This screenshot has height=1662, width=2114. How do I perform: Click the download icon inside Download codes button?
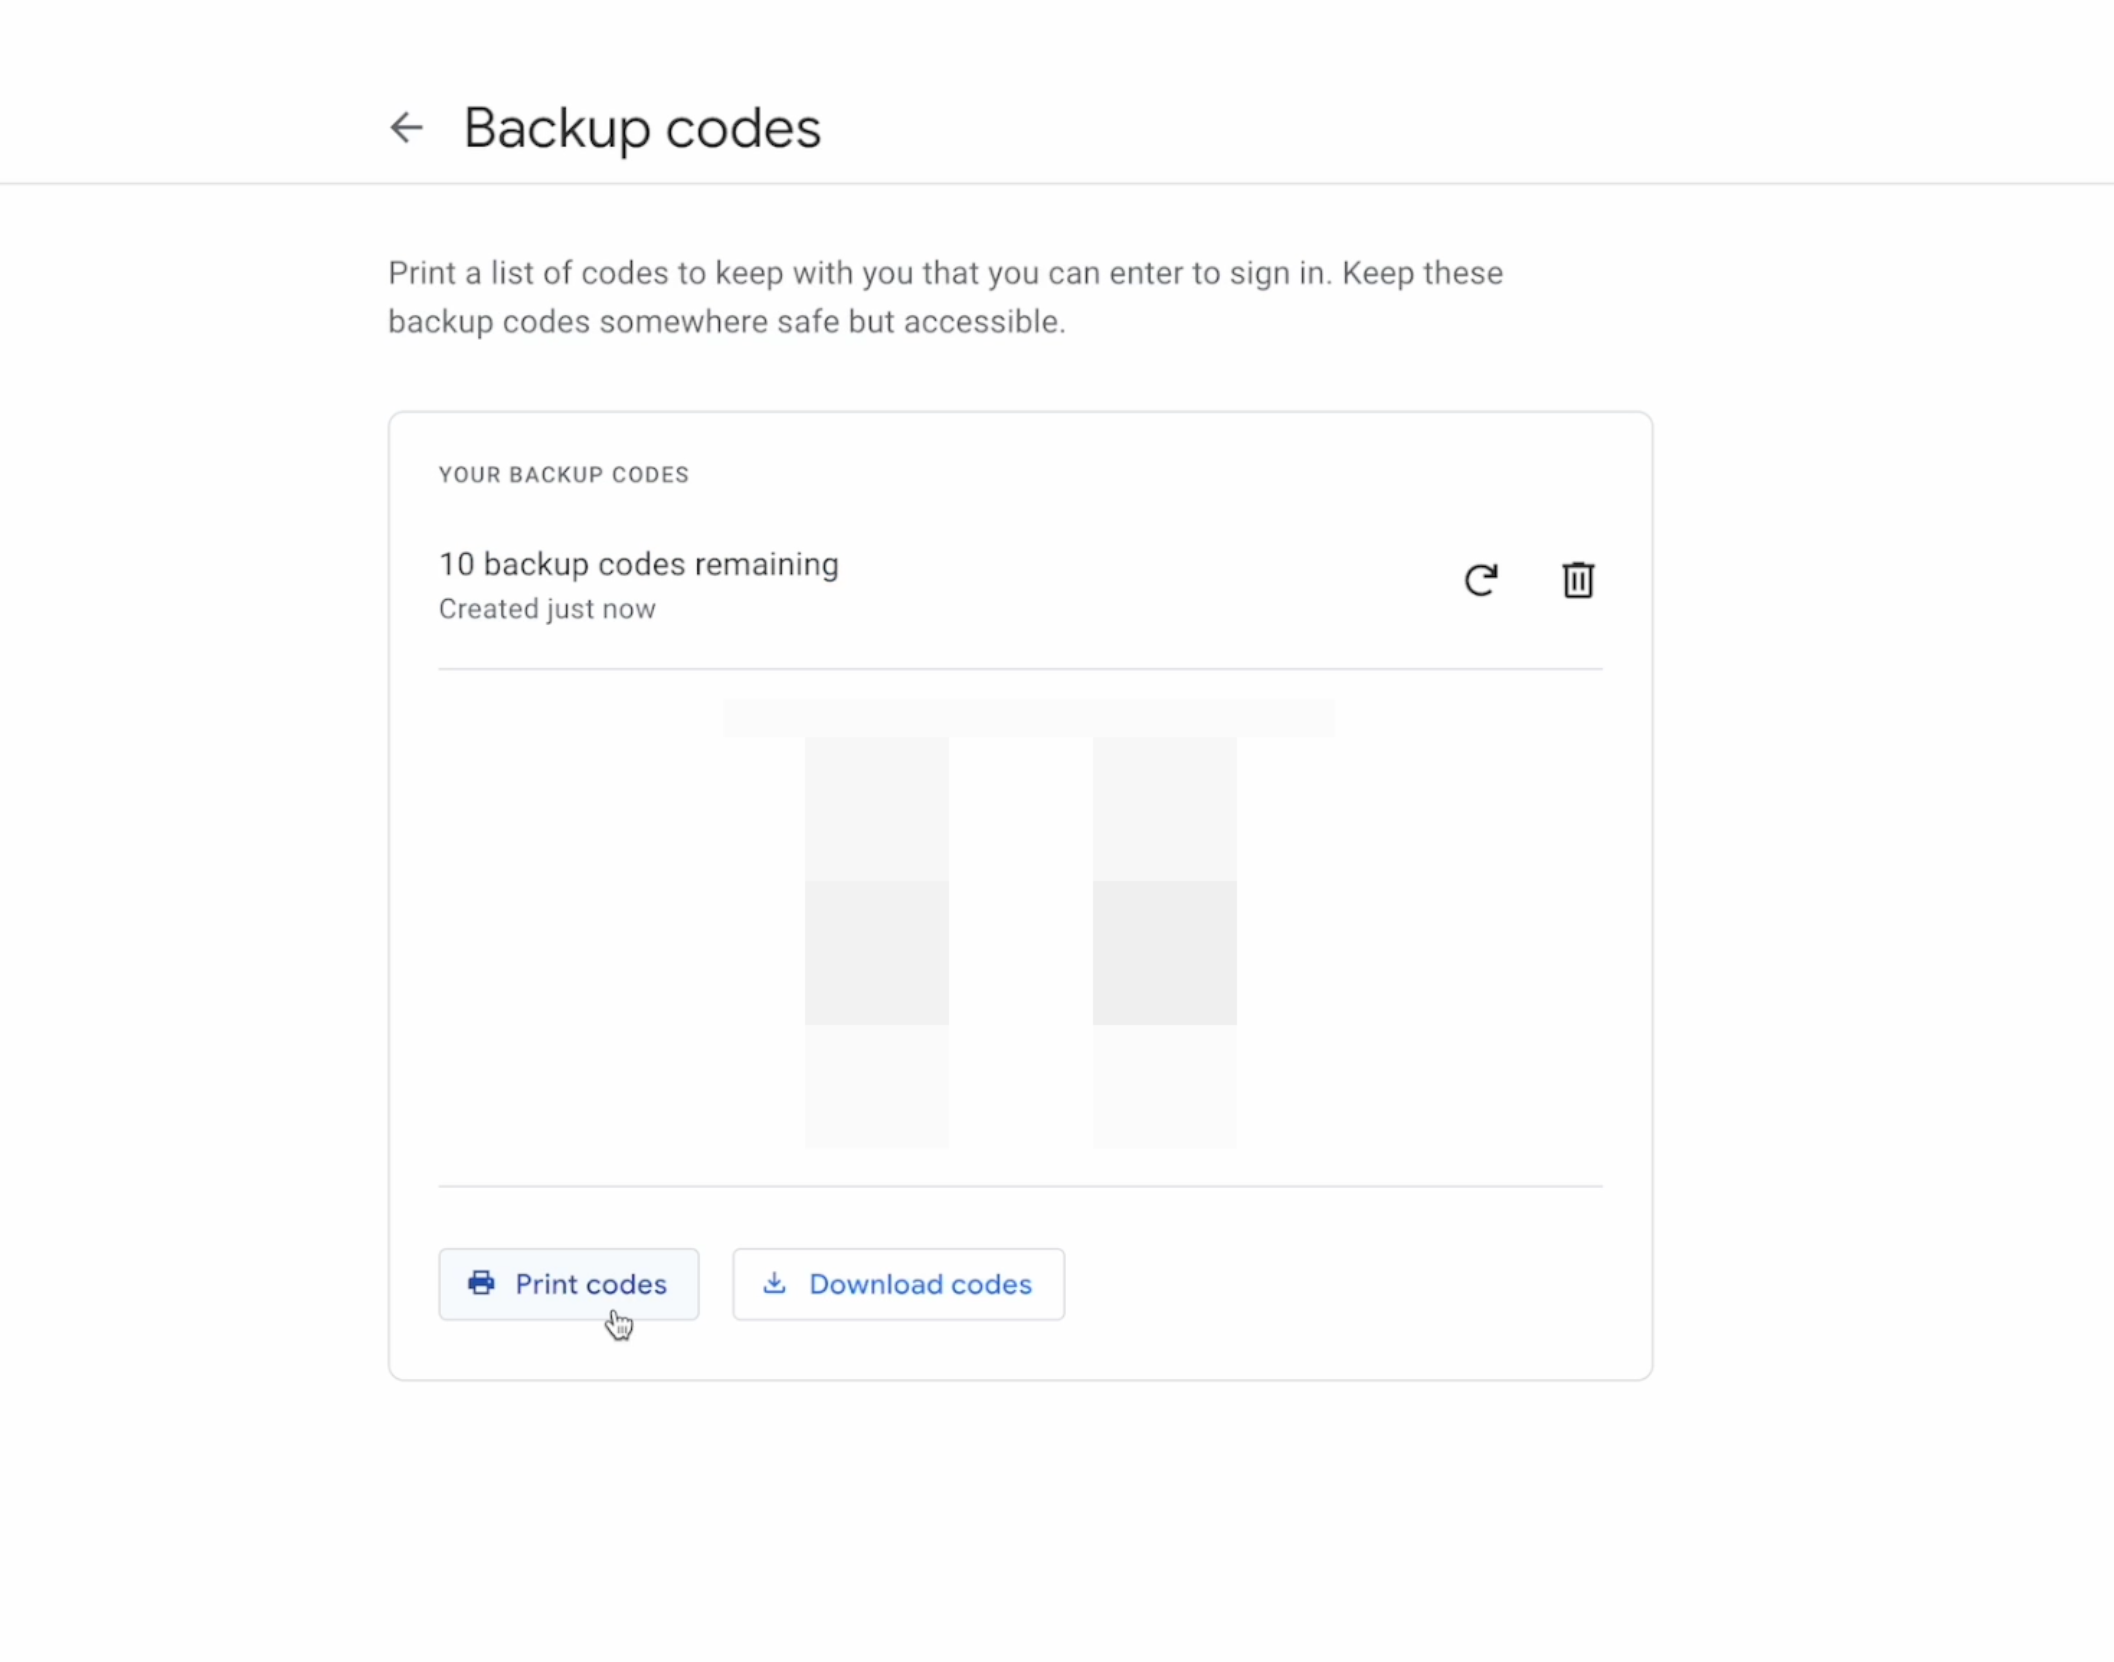click(775, 1284)
